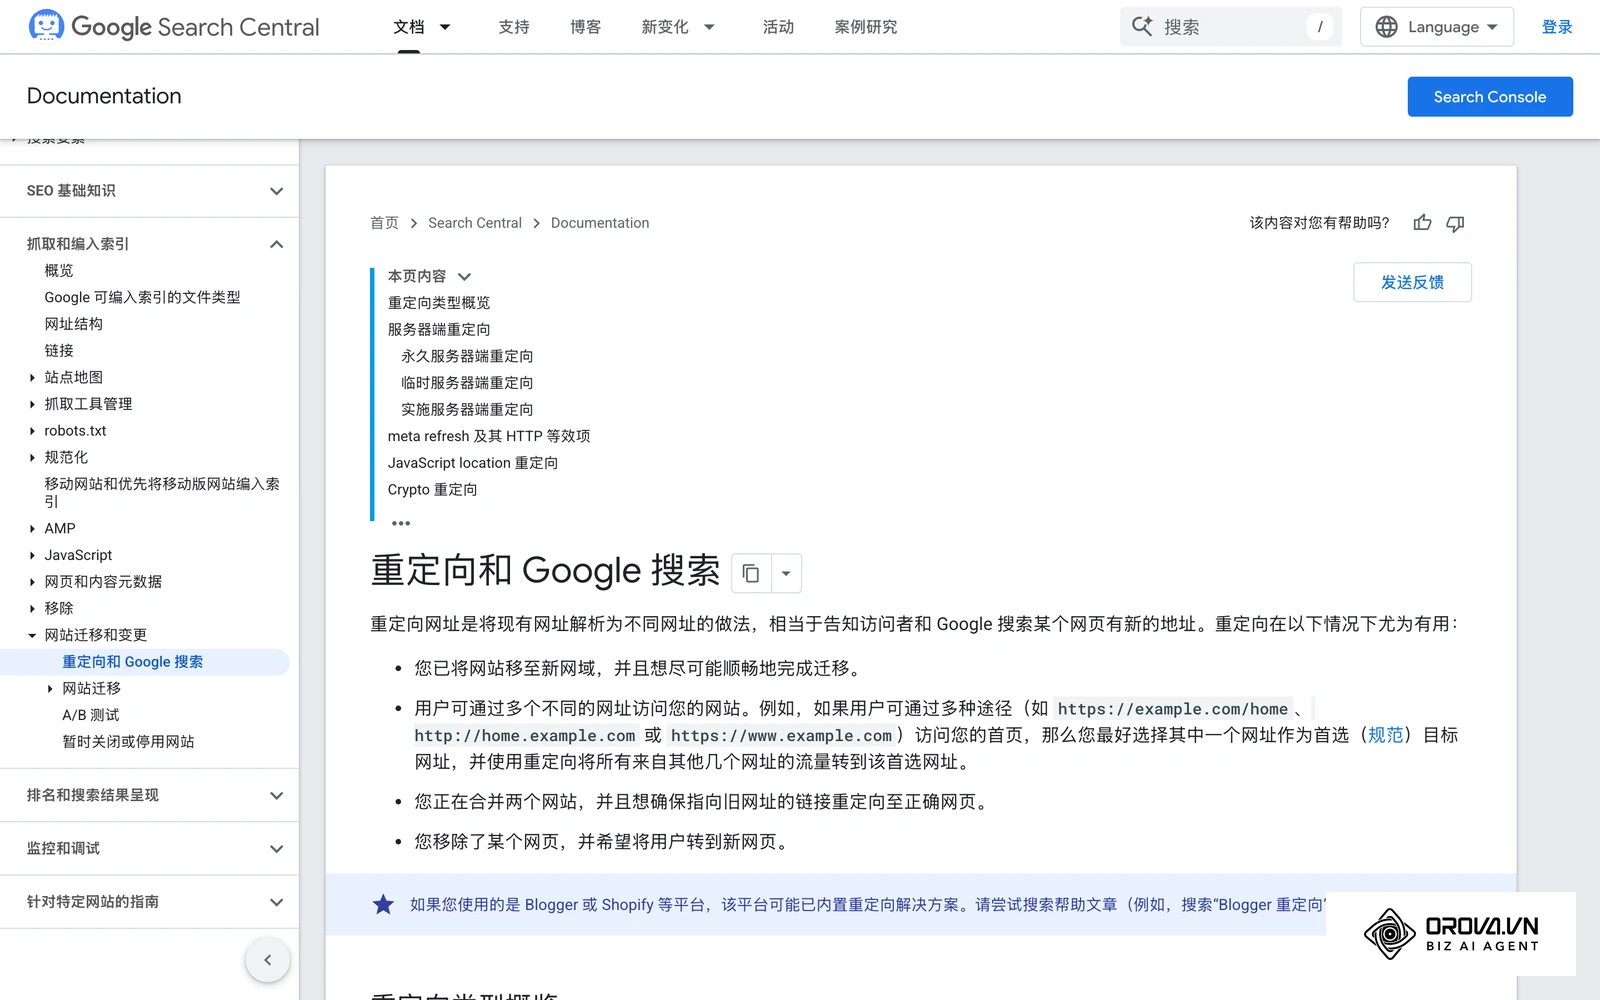
Task: Open 暂时关闭或停用网站 in sidebar
Action: [x=128, y=742]
